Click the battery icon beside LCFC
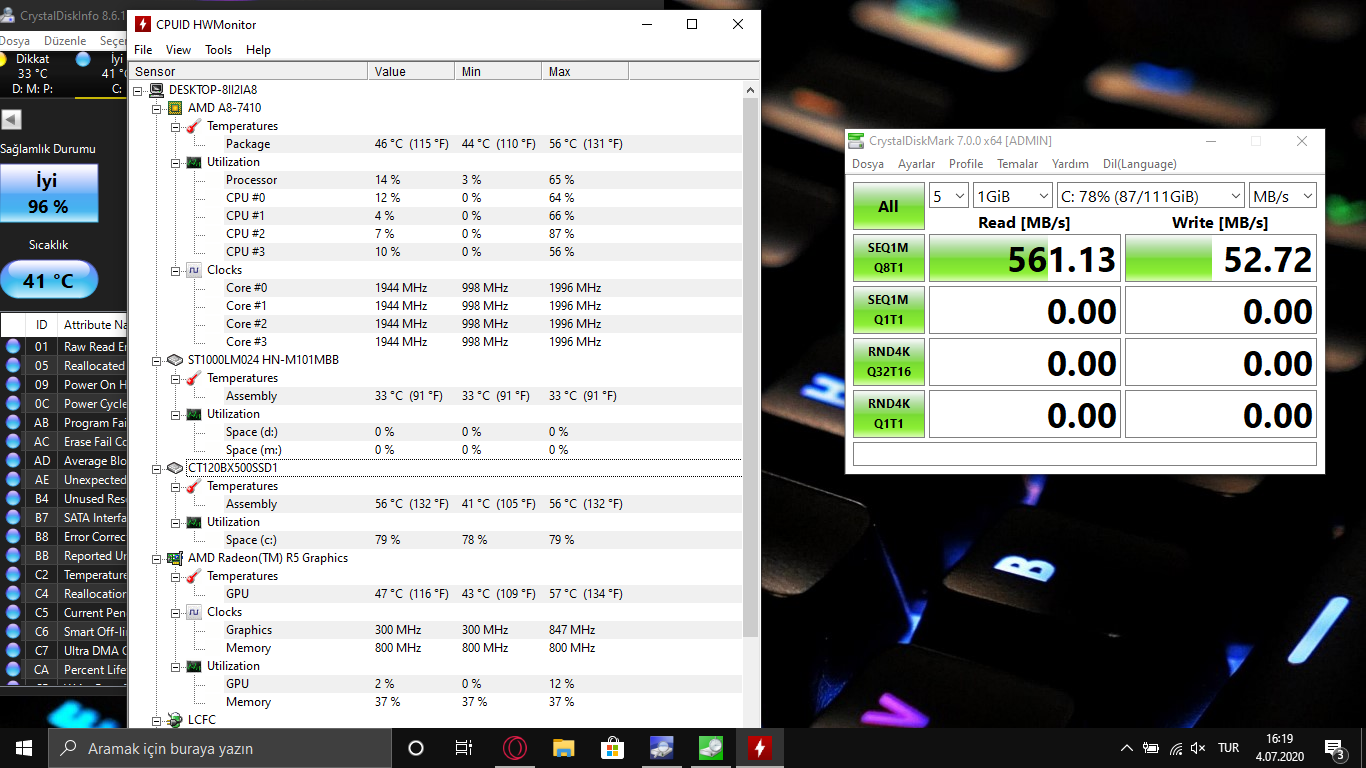 (175, 720)
